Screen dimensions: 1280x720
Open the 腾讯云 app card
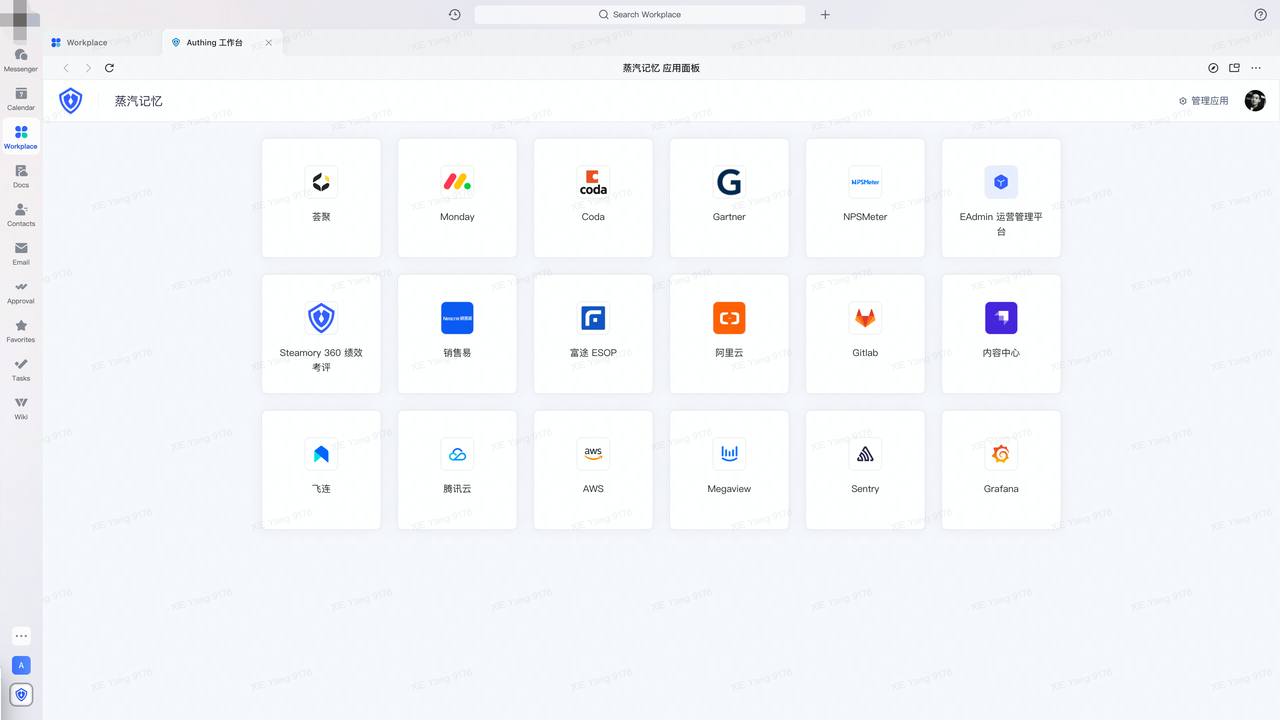coord(457,470)
